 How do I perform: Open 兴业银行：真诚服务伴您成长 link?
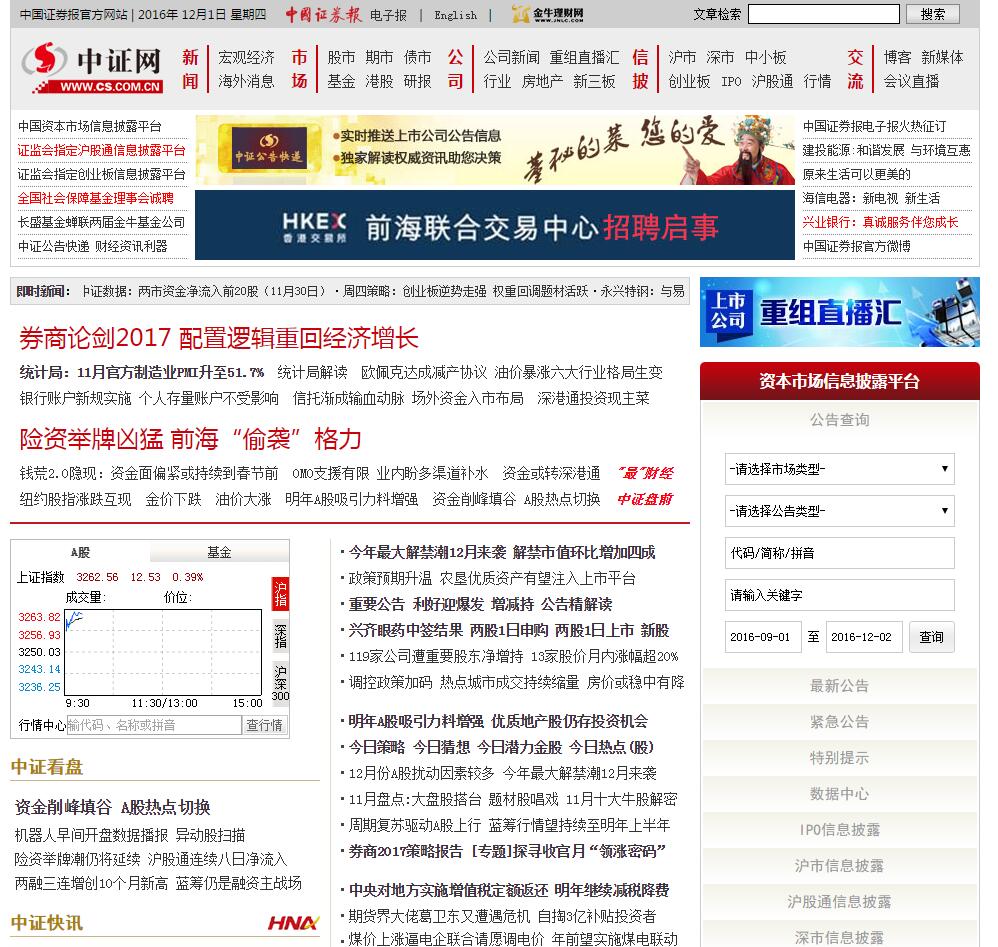point(880,222)
